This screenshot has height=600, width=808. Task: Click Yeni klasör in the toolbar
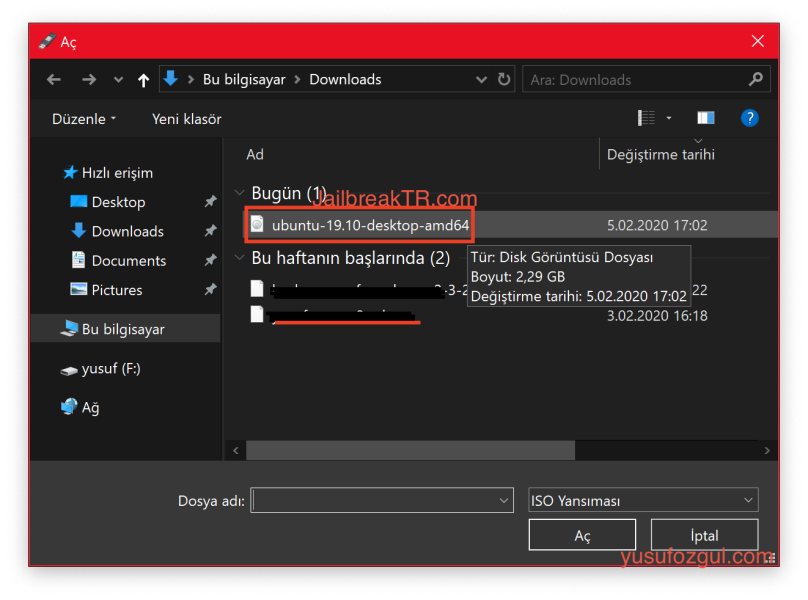tap(187, 119)
